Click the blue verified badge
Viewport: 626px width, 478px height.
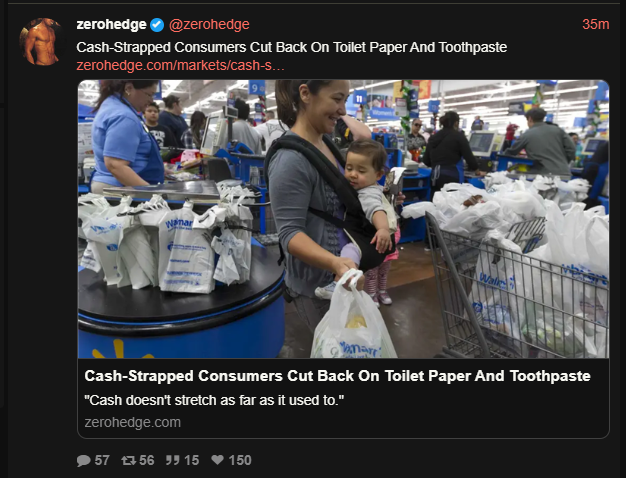point(157,25)
